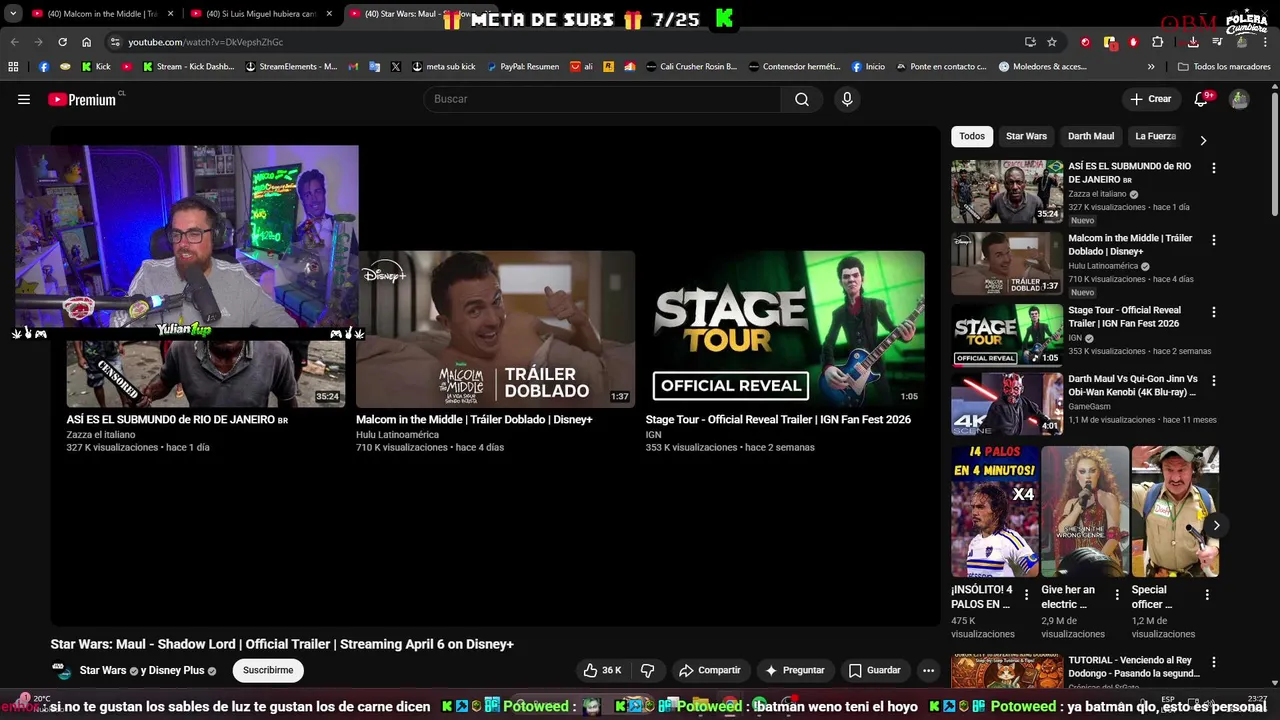Image resolution: width=1280 pixels, height=720 pixels.
Task: Open the Todos los marcadores folder
Action: click(x=1224, y=67)
